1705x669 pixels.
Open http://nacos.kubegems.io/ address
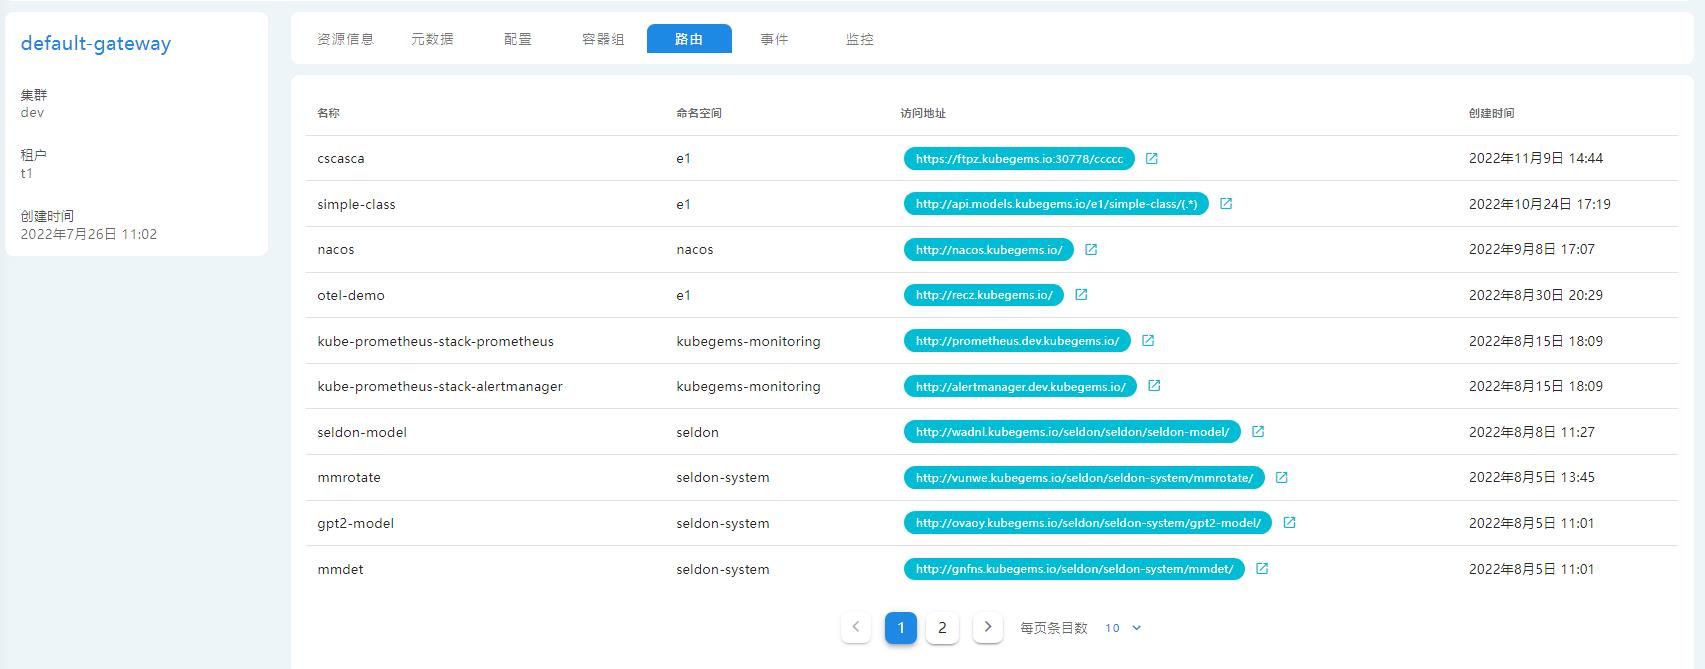[x=989, y=249]
